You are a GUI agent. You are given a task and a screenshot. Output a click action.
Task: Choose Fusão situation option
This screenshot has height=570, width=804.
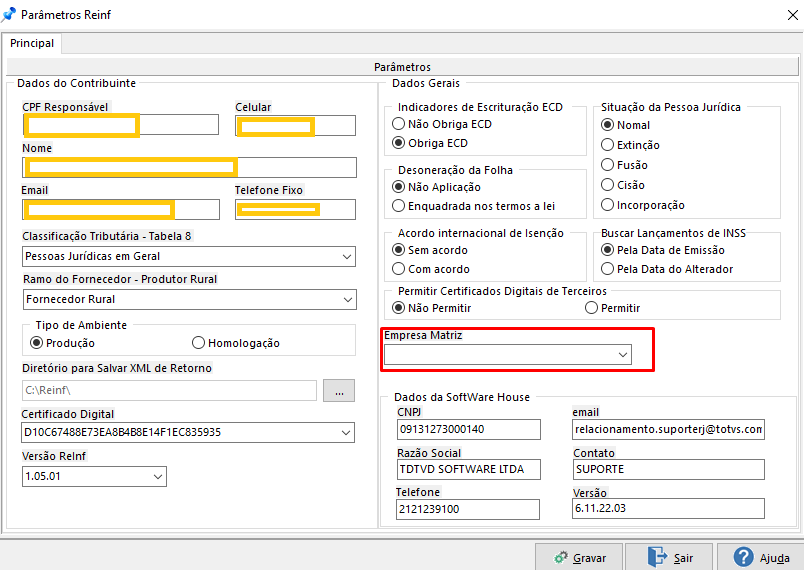tap(607, 165)
